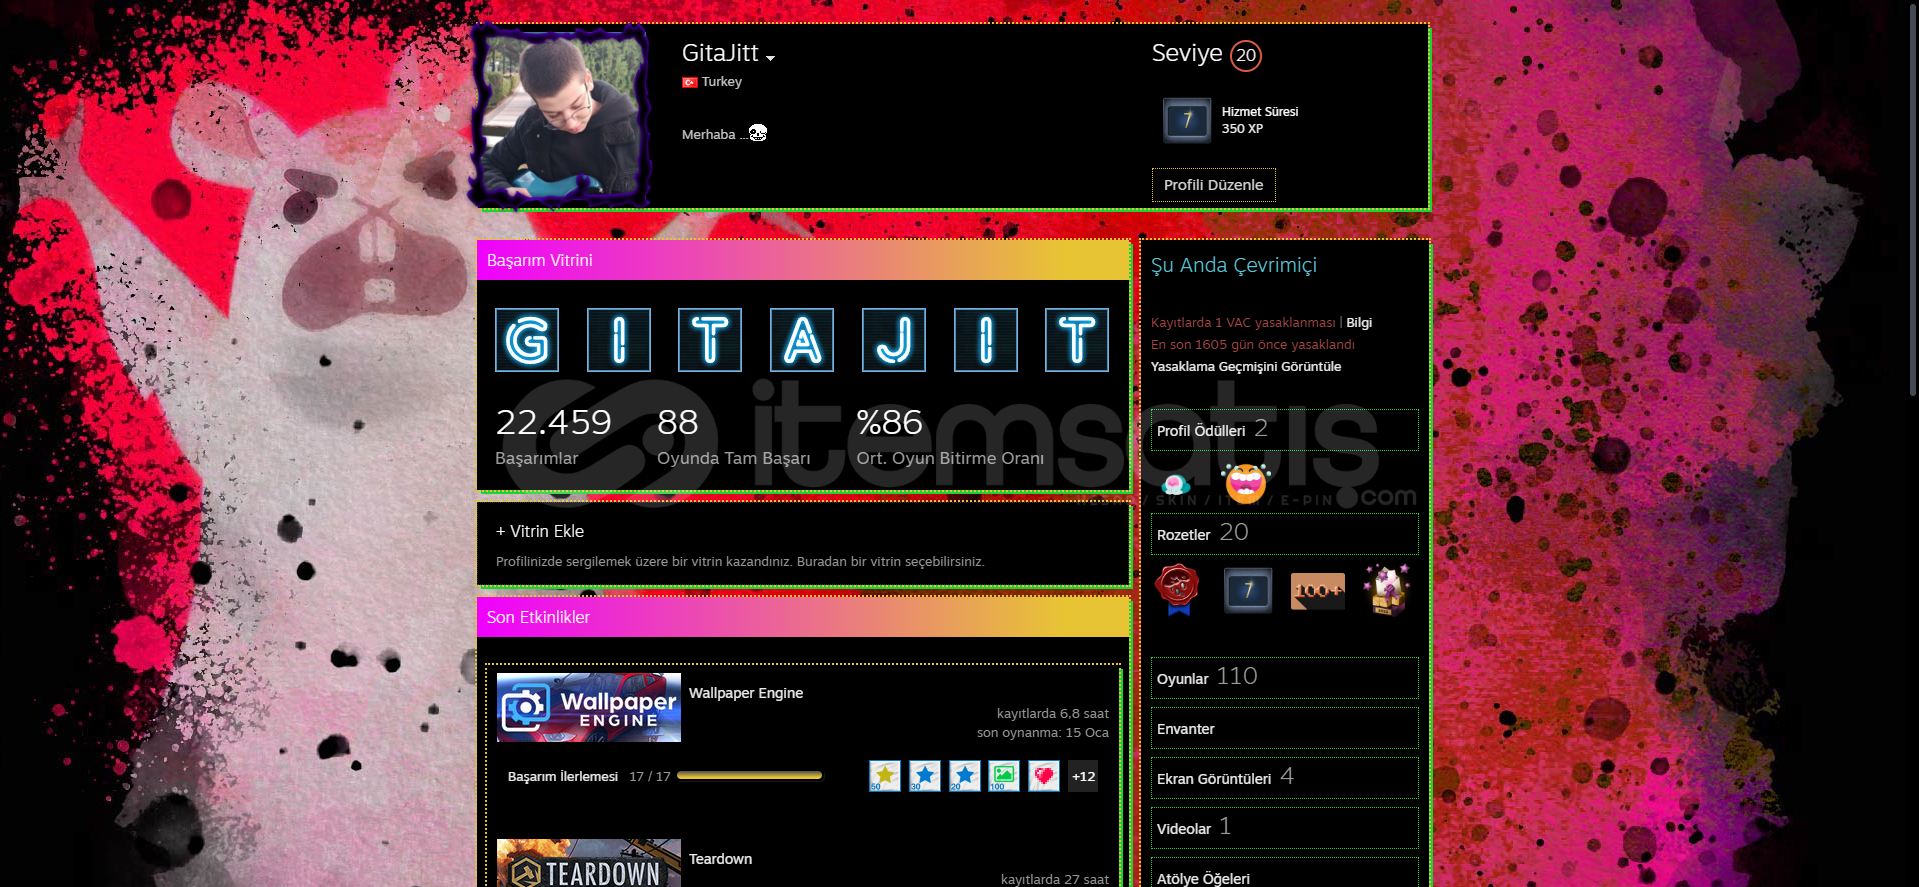
Task: Click the 'Şu Anda Çevrimiçi' status text
Action: pos(1234,265)
